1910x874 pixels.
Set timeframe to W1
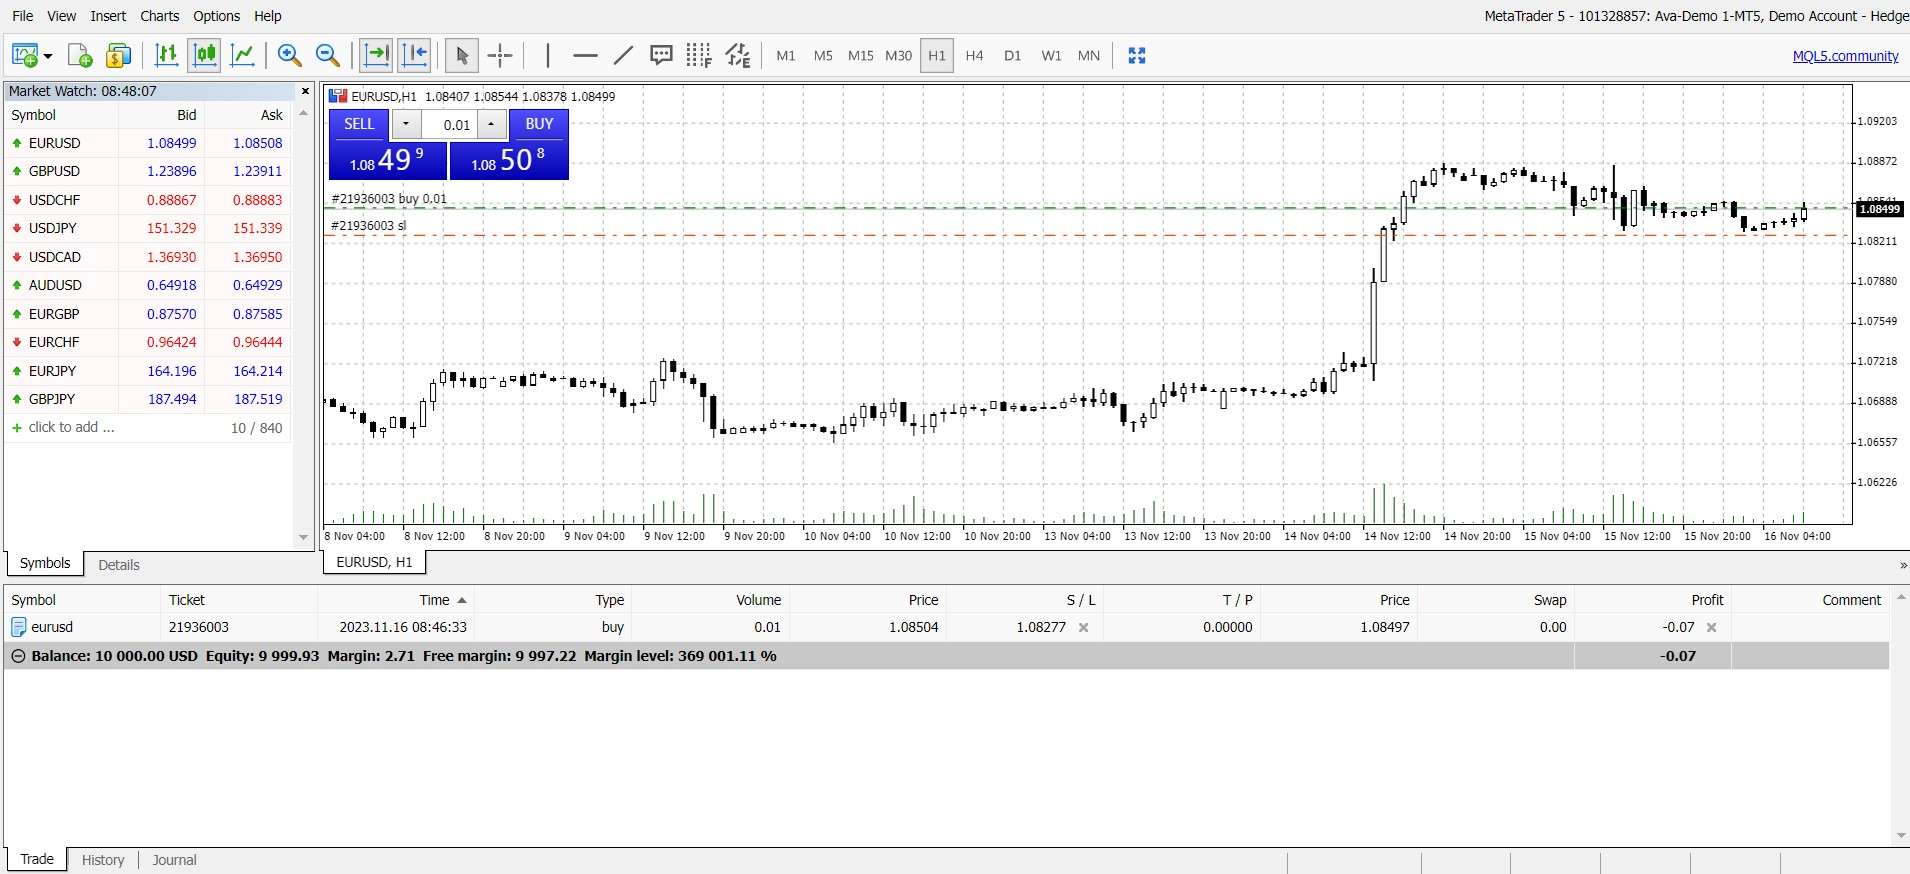pos(1051,56)
